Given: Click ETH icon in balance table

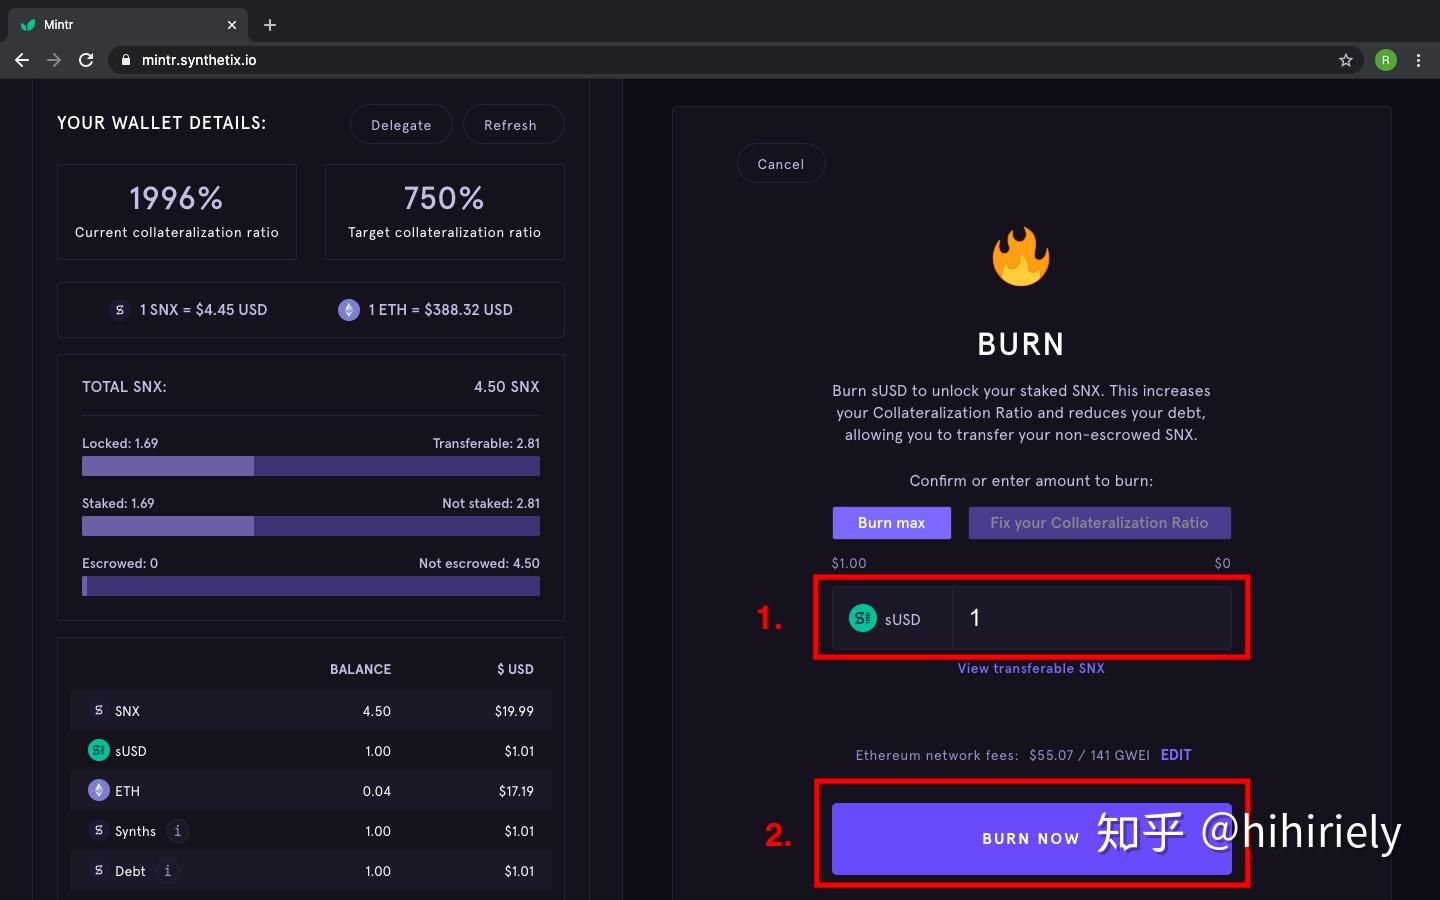Looking at the screenshot, I should pos(98,790).
